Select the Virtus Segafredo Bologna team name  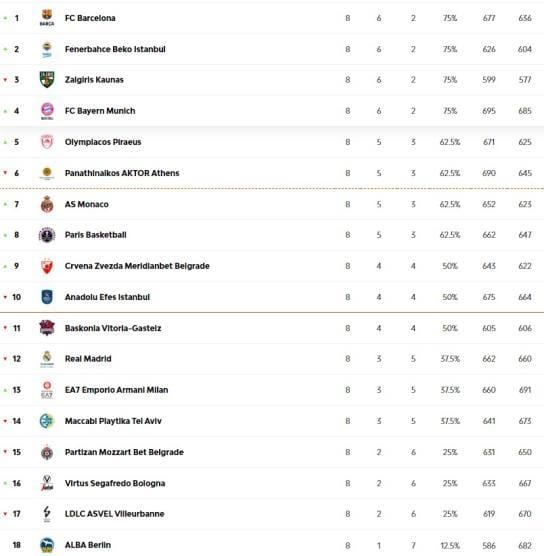click(x=115, y=483)
